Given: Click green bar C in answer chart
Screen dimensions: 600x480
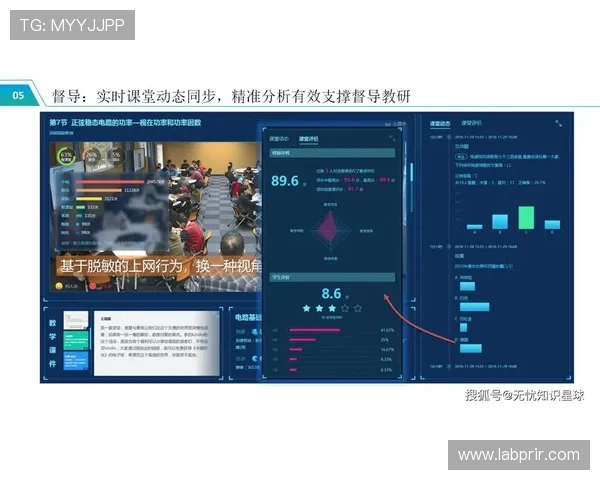Looking at the screenshot, I should 526,218.
